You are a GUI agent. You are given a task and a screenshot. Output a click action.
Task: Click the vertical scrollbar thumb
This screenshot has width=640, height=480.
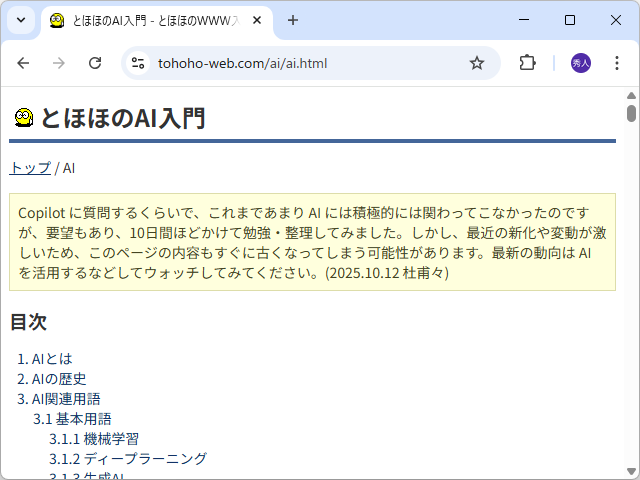[631, 113]
